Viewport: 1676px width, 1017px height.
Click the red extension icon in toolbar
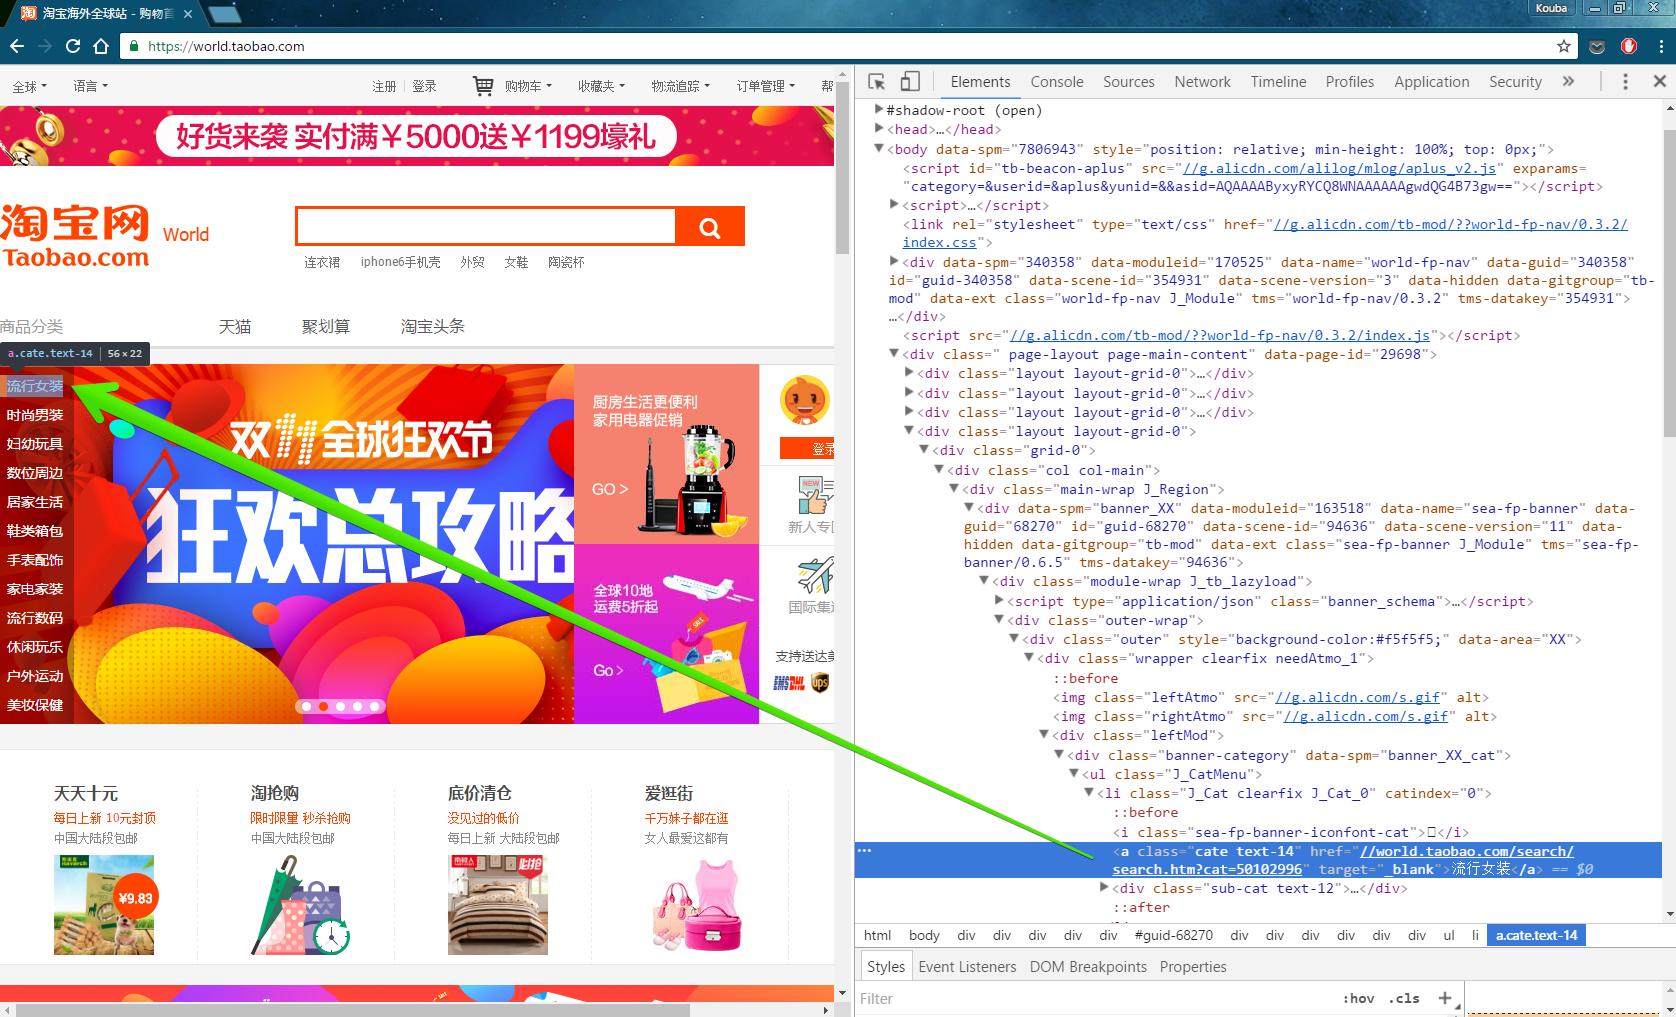[x=1628, y=46]
